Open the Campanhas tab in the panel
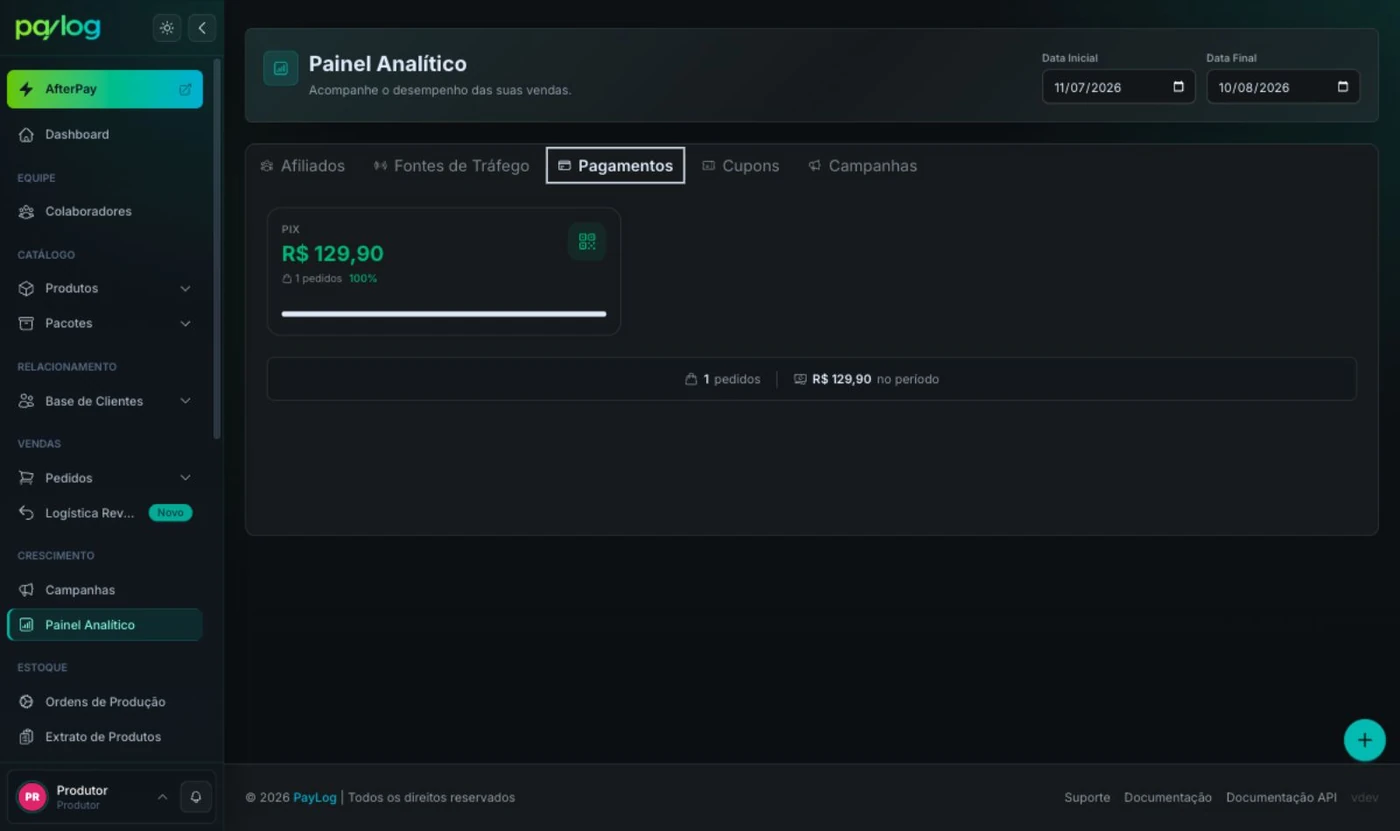 coord(862,166)
